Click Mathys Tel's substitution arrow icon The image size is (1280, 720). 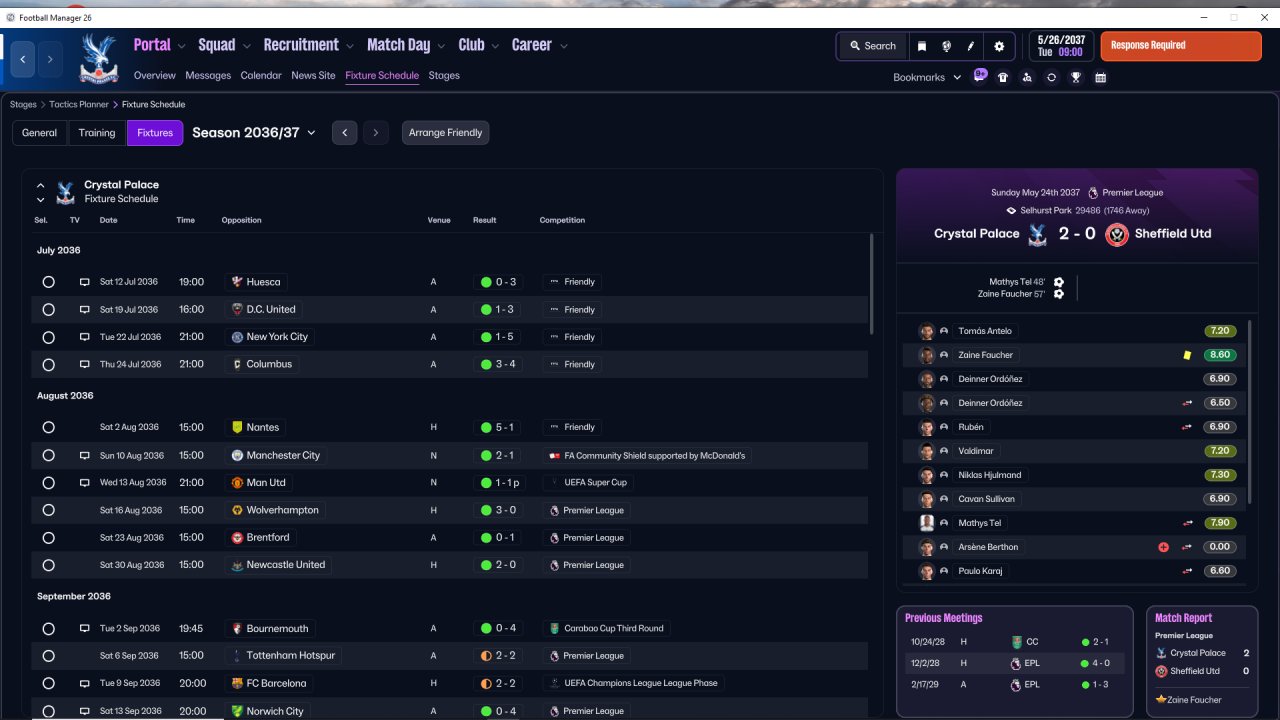tap(1187, 523)
